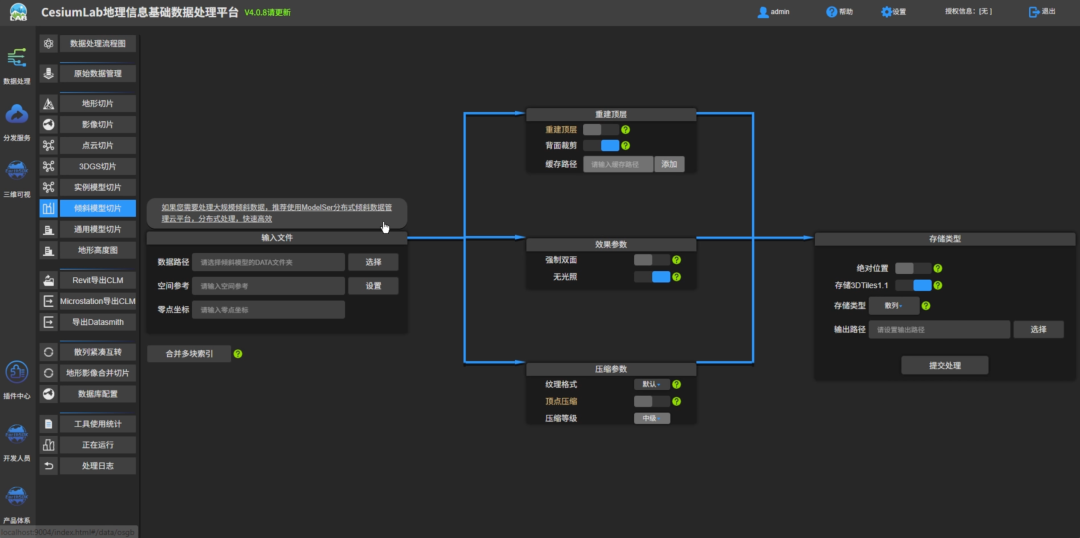The width and height of the screenshot is (1080, 538).
Task: Click the icon beside Revit导出CLM
Action: tap(48, 280)
